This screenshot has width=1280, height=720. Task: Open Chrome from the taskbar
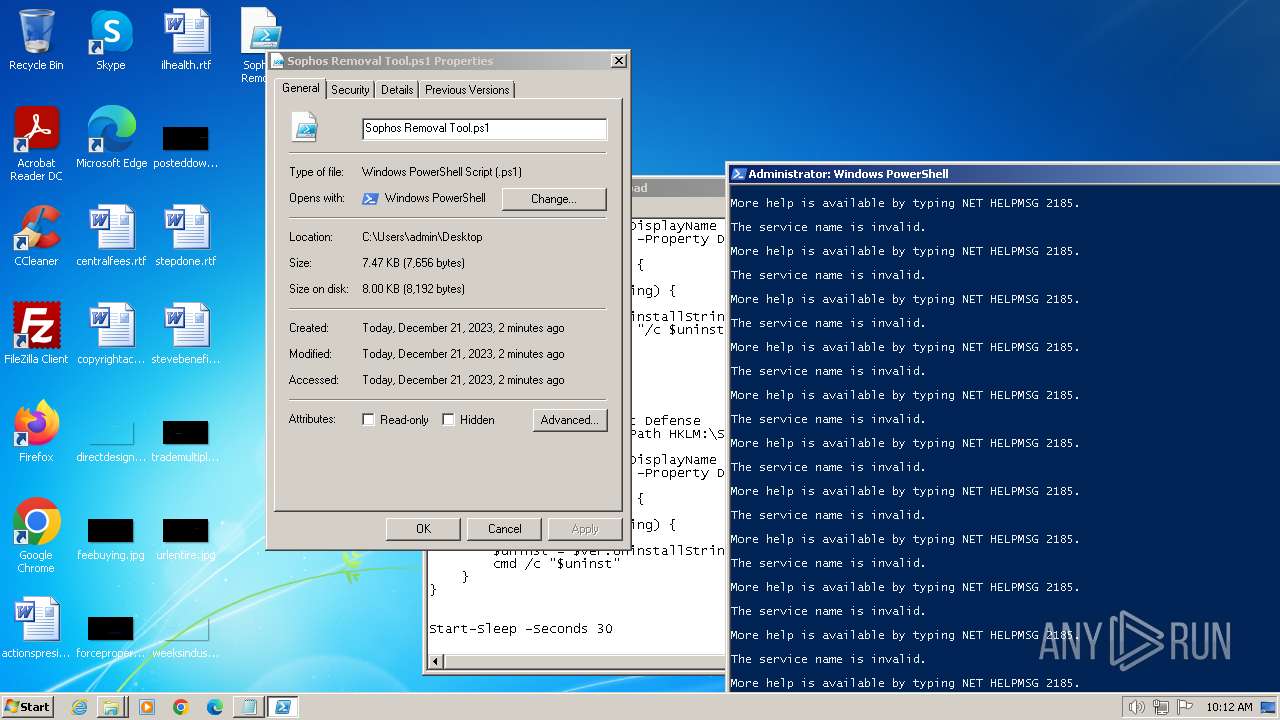coord(181,707)
